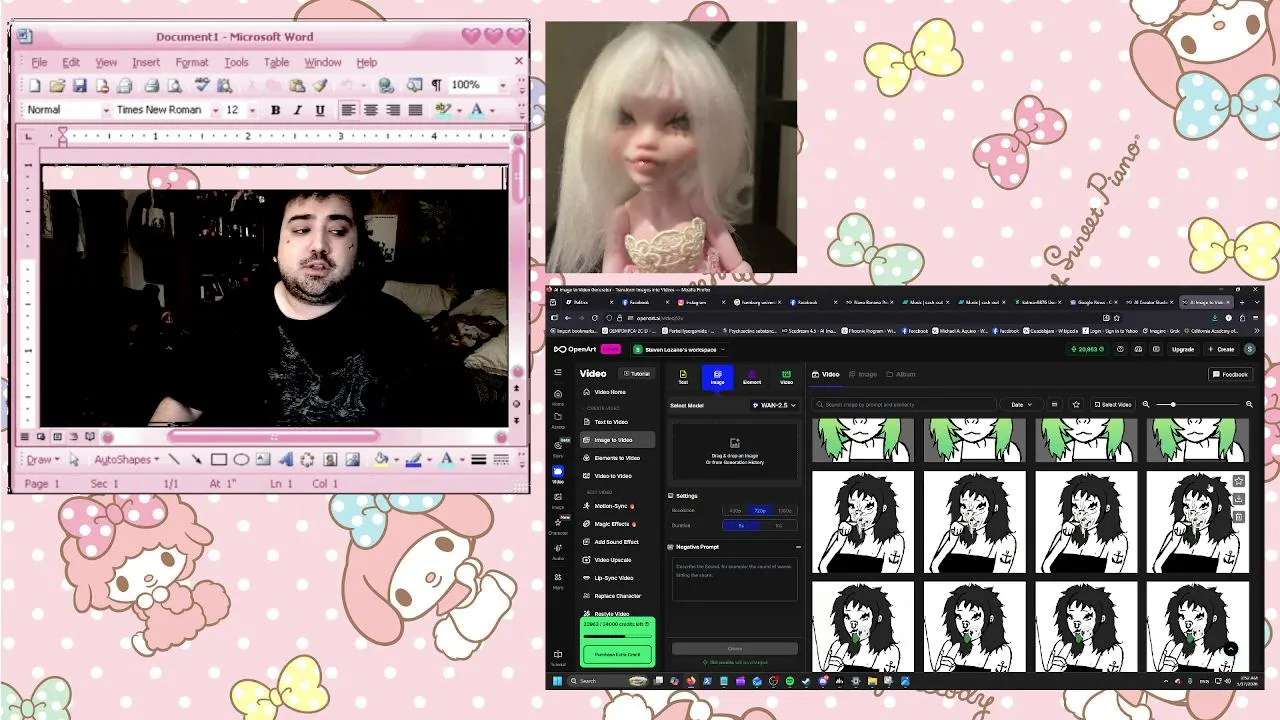
Task: Toggle Underline formatting in Word
Action: (x=320, y=110)
